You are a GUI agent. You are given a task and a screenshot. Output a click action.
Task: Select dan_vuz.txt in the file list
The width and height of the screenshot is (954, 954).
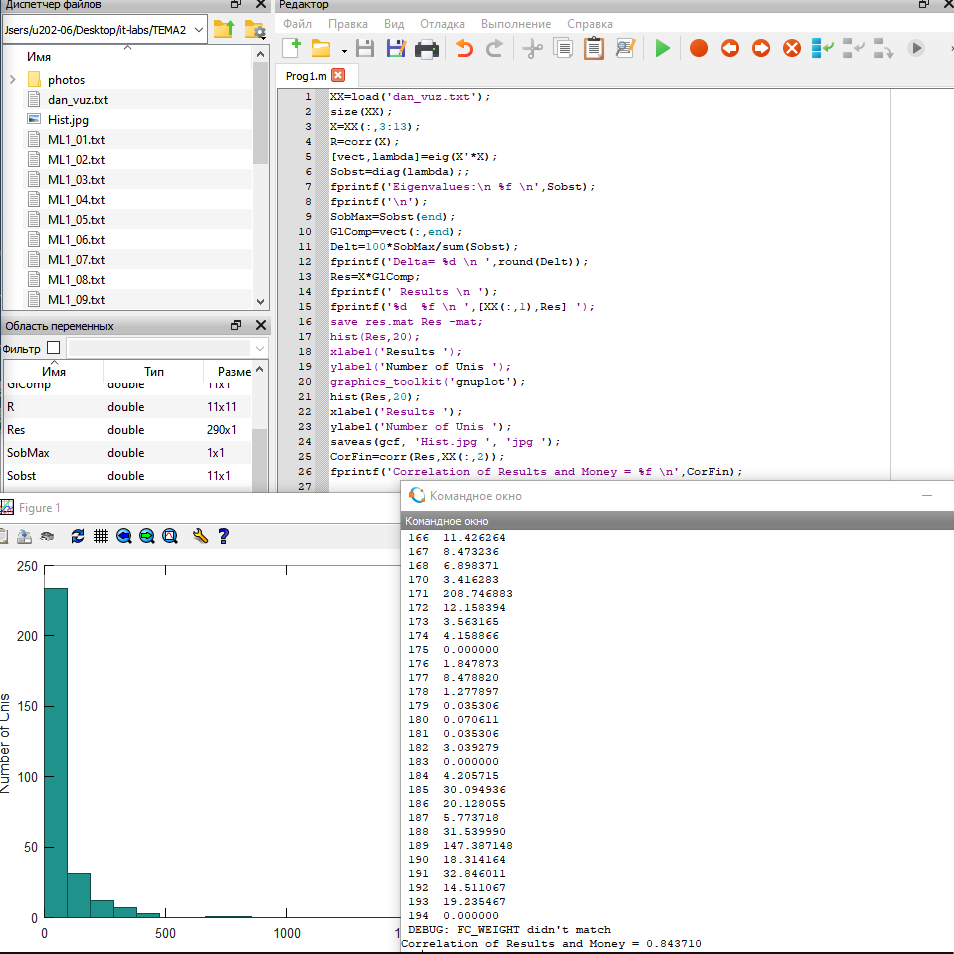click(78, 99)
